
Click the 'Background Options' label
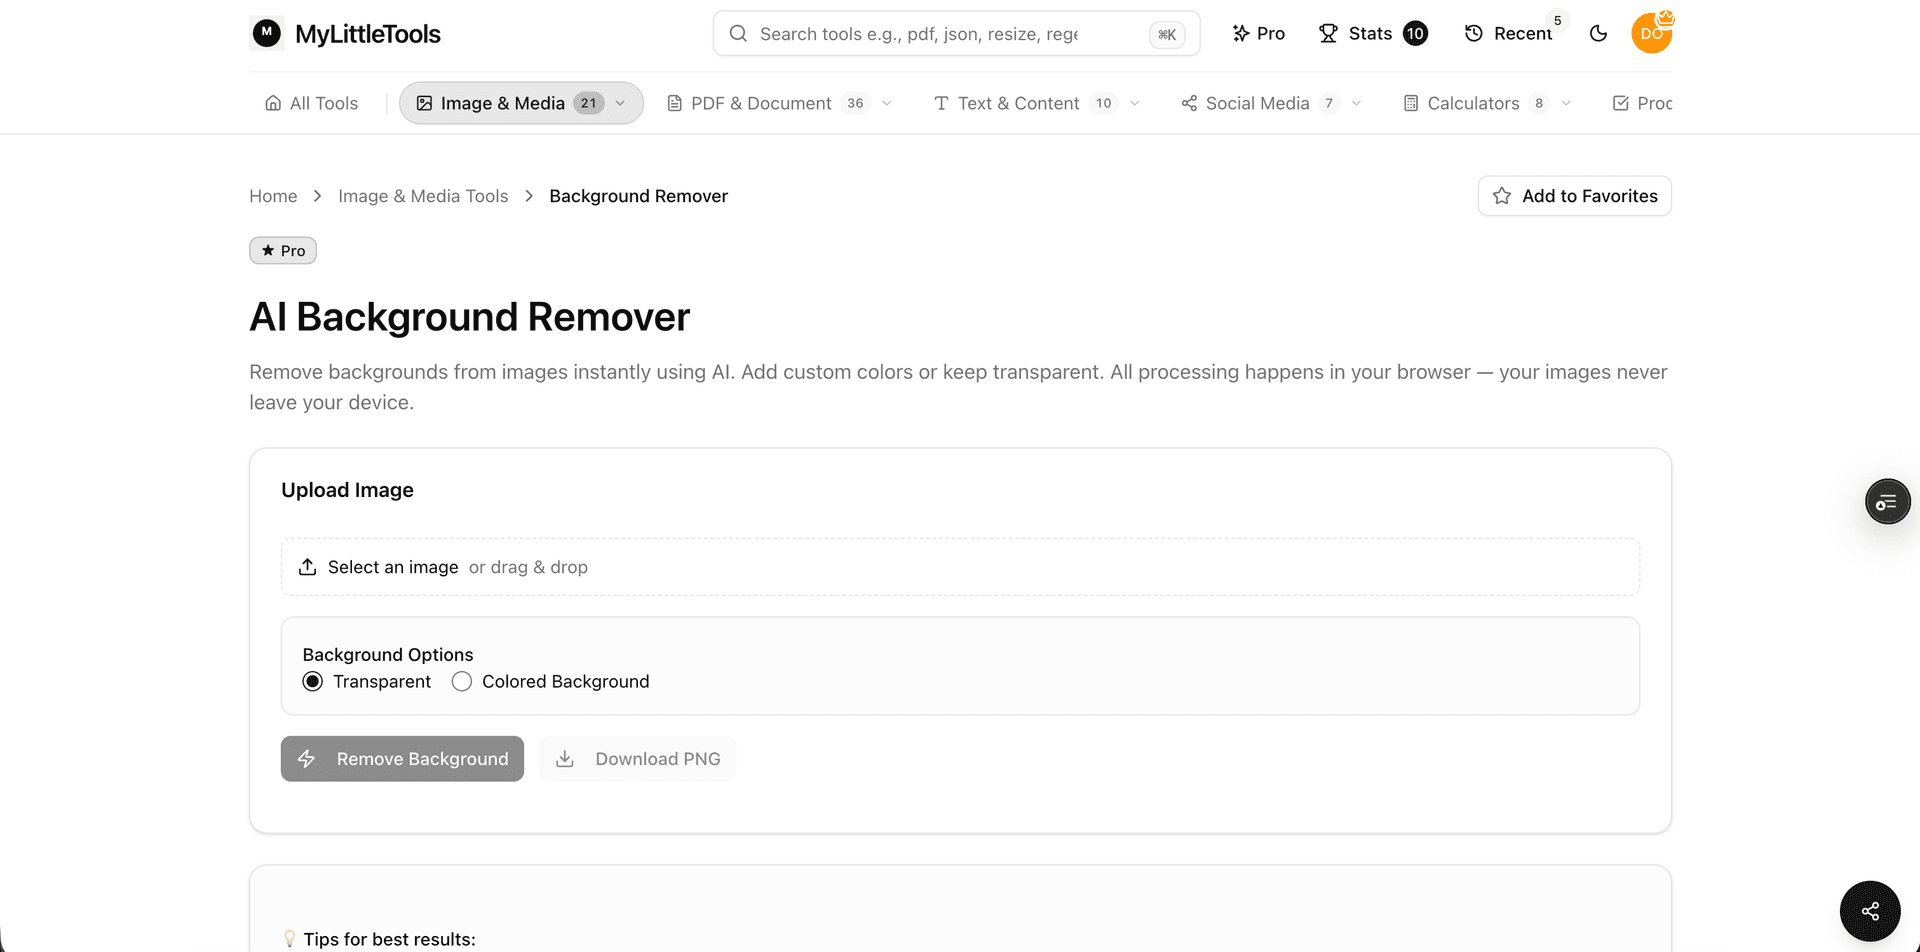click(x=388, y=654)
